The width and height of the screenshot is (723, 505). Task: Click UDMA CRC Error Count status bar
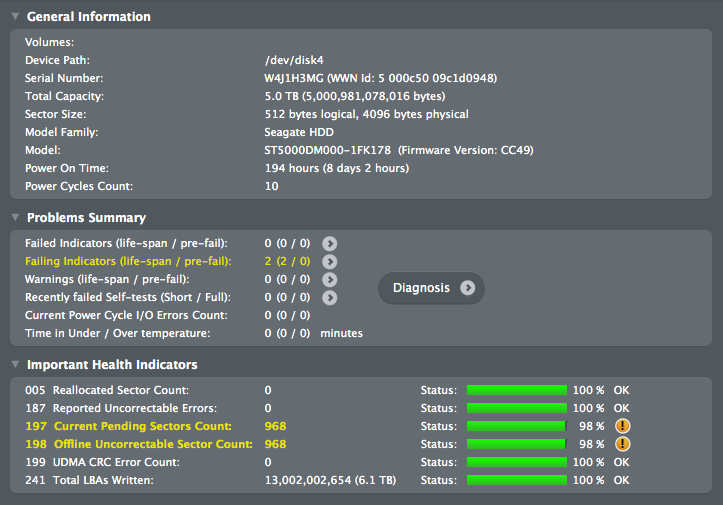(x=517, y=462)
